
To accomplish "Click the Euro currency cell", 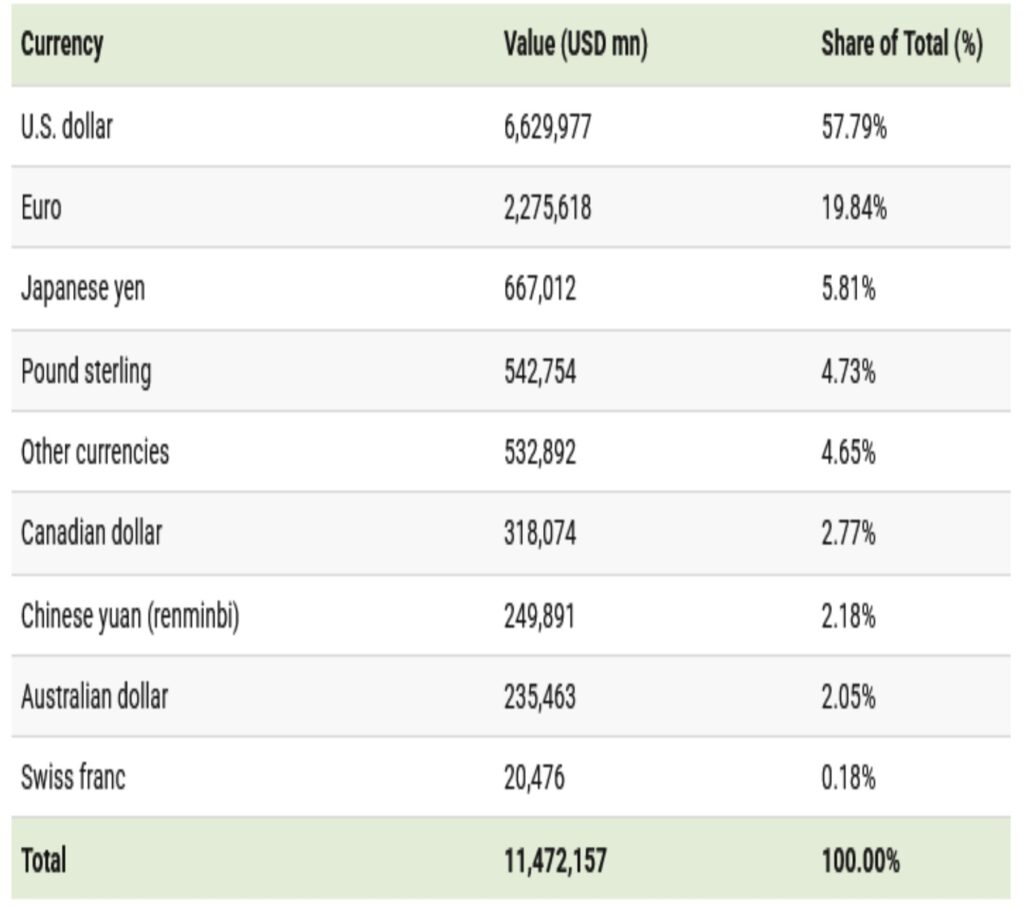I will point(41,208).
